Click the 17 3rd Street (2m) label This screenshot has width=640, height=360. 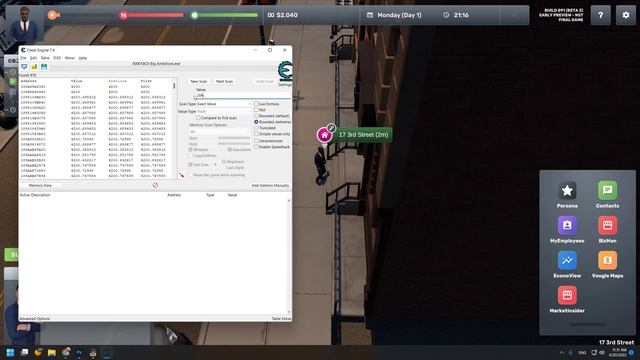(x=363, y=135)
